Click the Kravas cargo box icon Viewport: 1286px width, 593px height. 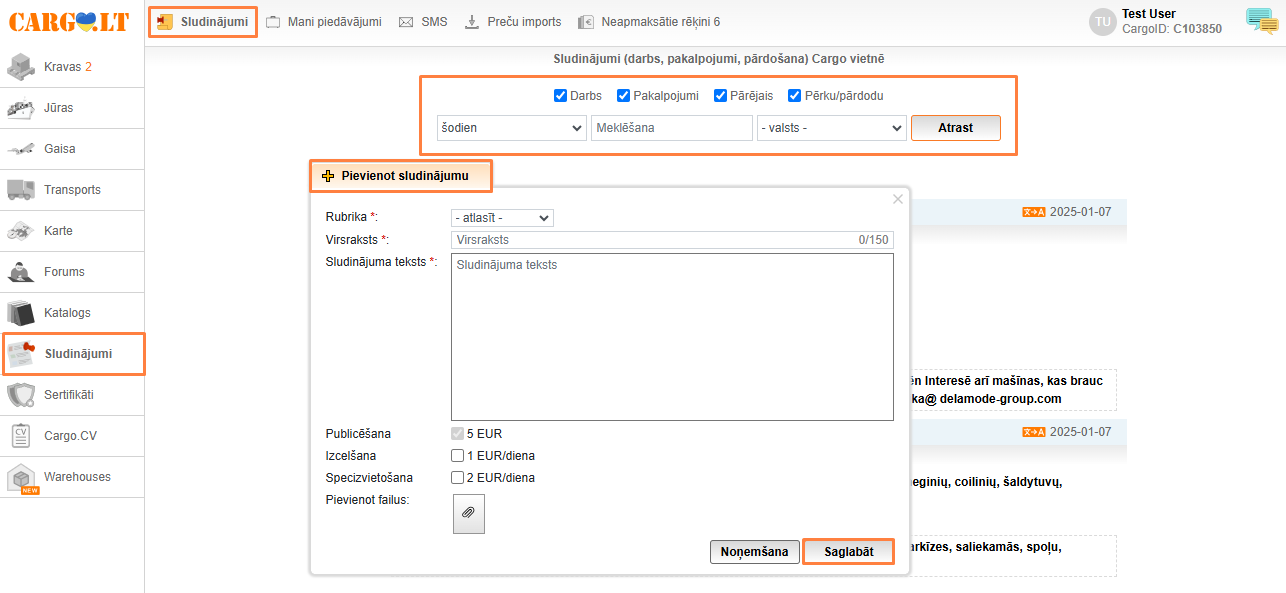pos(22,67)
